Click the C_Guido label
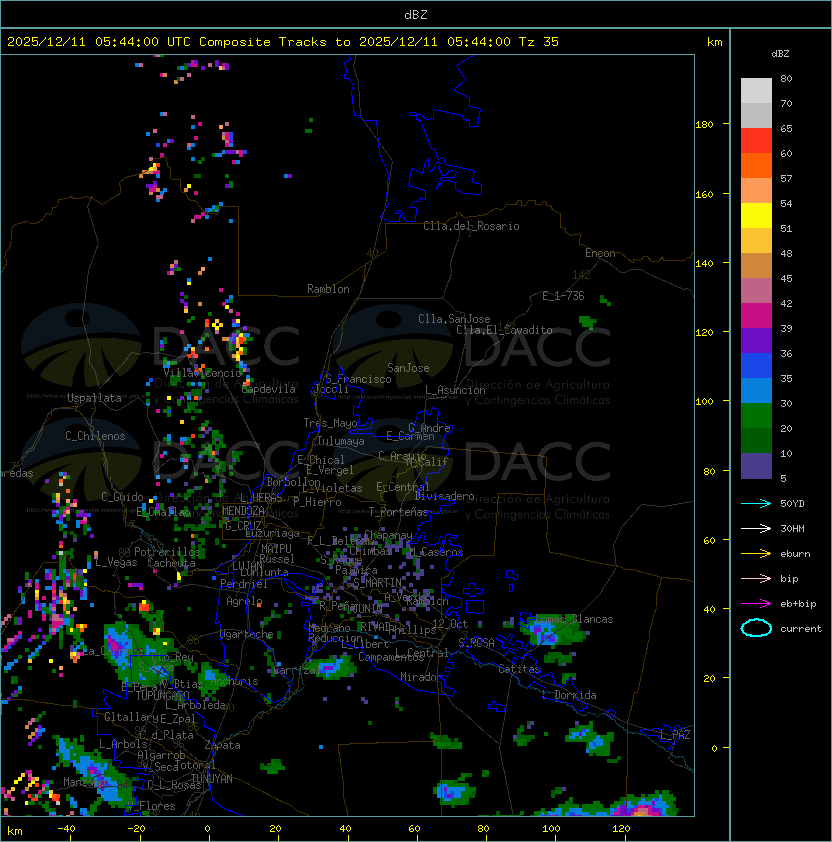The width and height of the screenshot is (832, 842). (x=122, y=497)
